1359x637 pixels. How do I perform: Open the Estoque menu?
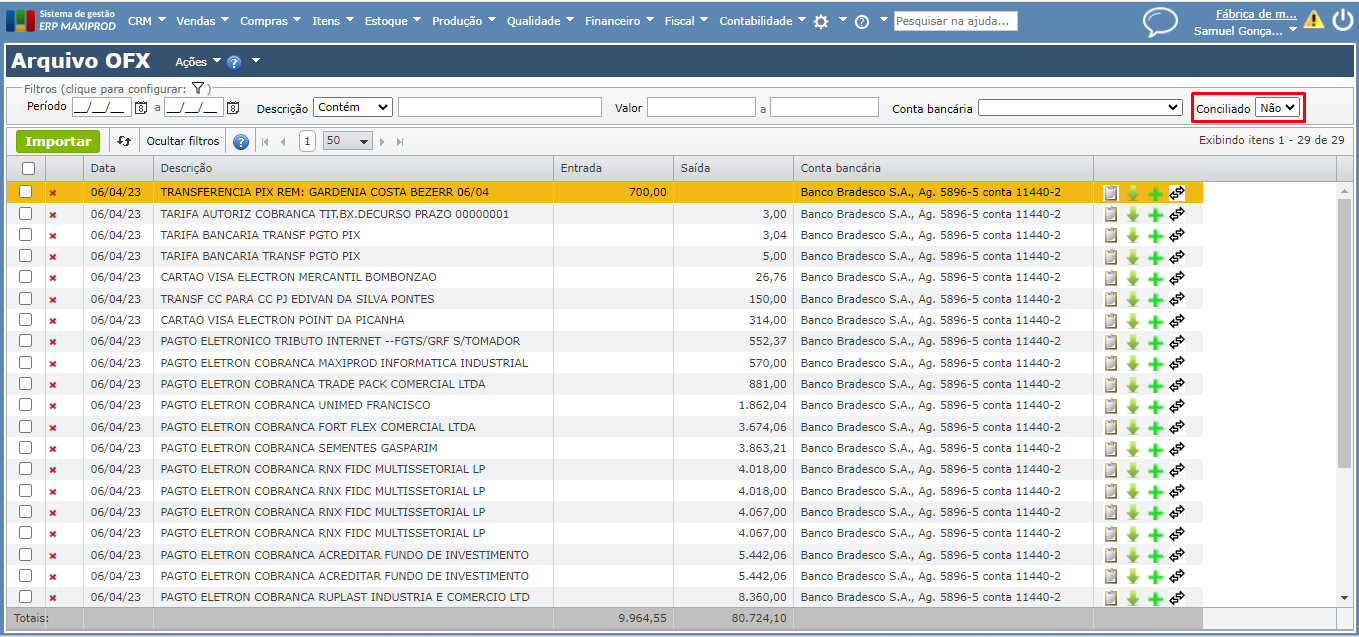click(392, 21)
